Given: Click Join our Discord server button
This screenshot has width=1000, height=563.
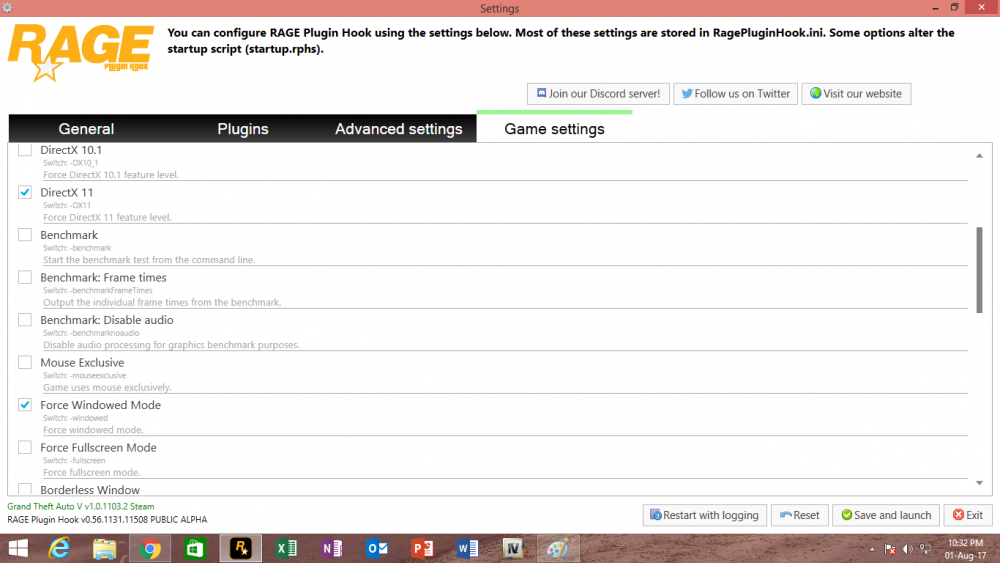Looking at the screenshot, I should click(x=598, y=94).
